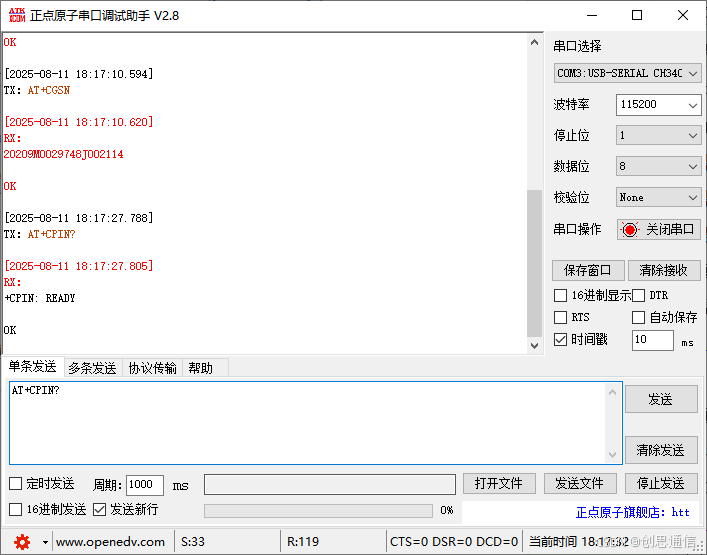
Task: Uncheck the 时间戳 timestamp checkbox
Action: [x=560, y=339]
